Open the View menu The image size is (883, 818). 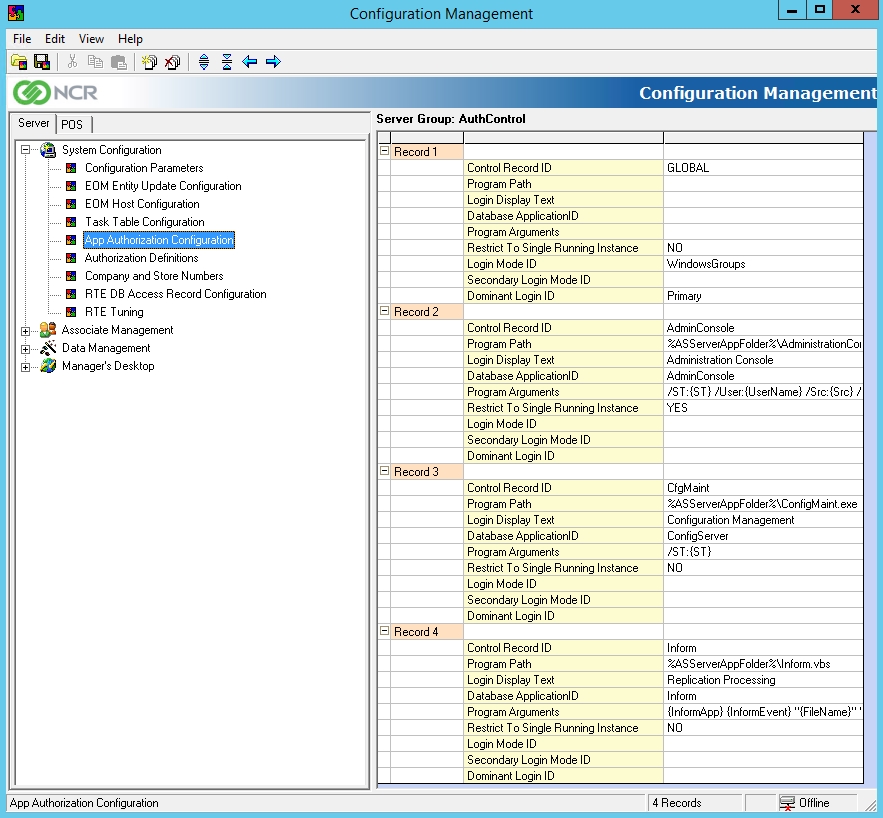pyautogui.click(x=91, y=39)
